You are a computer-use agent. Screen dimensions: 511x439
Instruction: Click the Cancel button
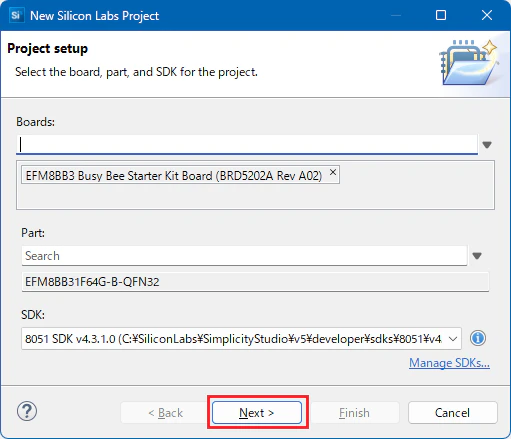click(x=453, y=413)
